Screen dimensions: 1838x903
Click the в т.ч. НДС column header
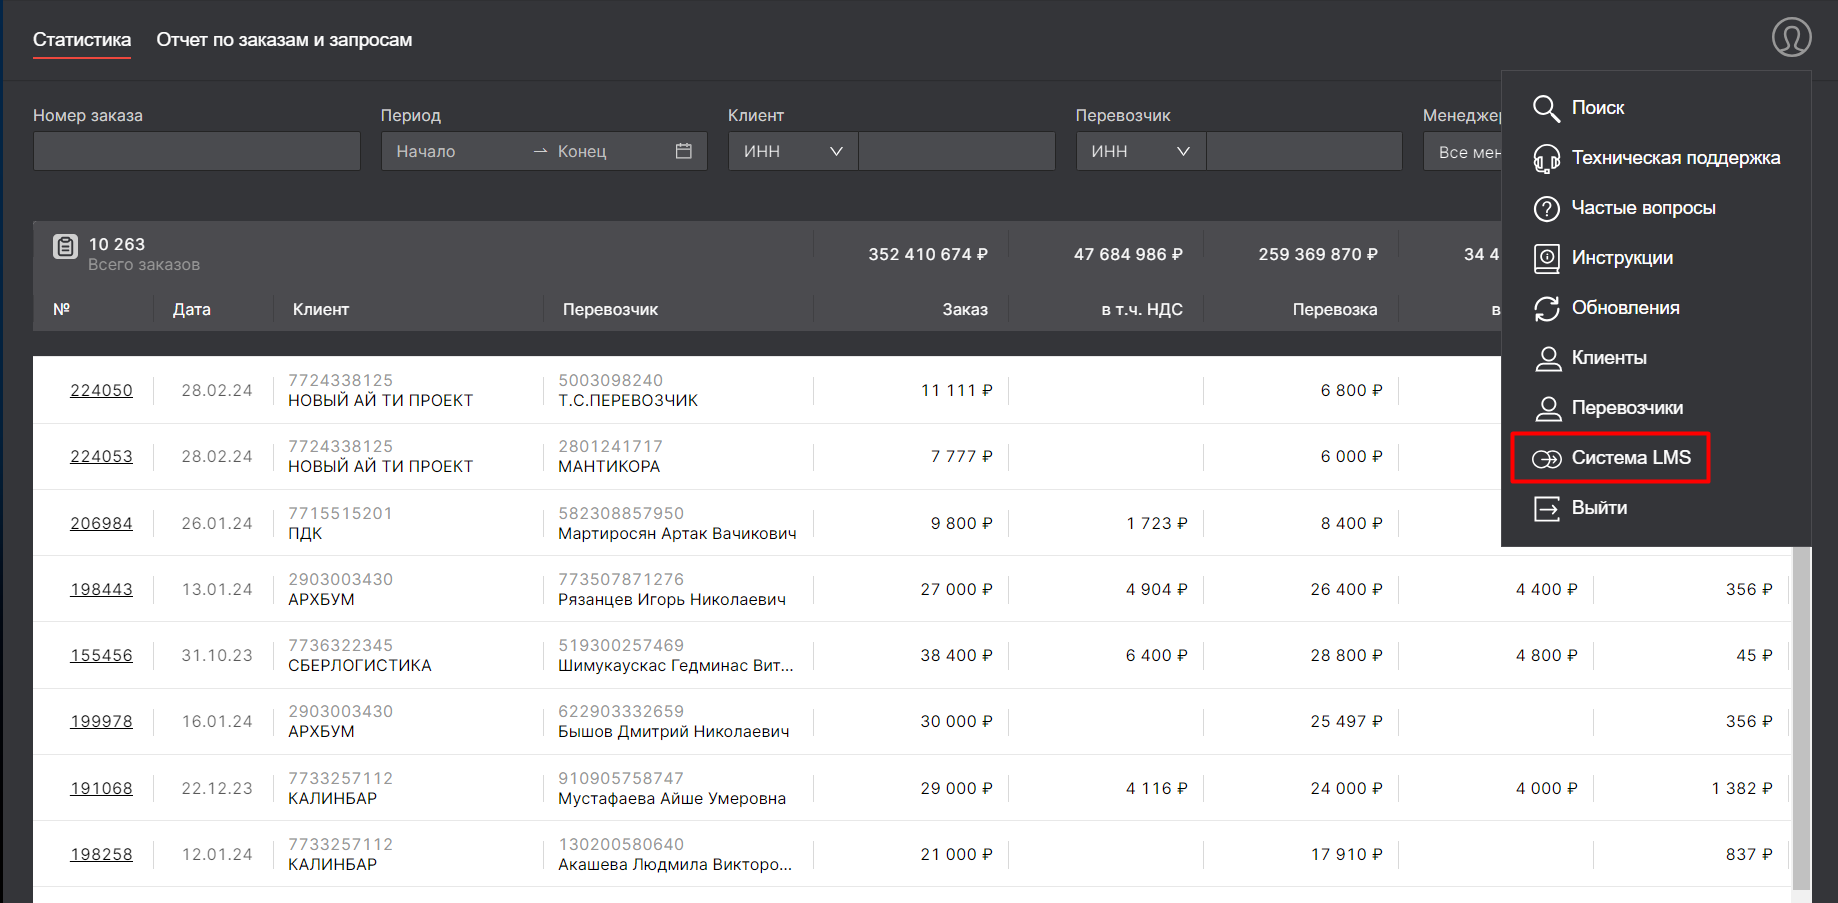(1142, 309)
